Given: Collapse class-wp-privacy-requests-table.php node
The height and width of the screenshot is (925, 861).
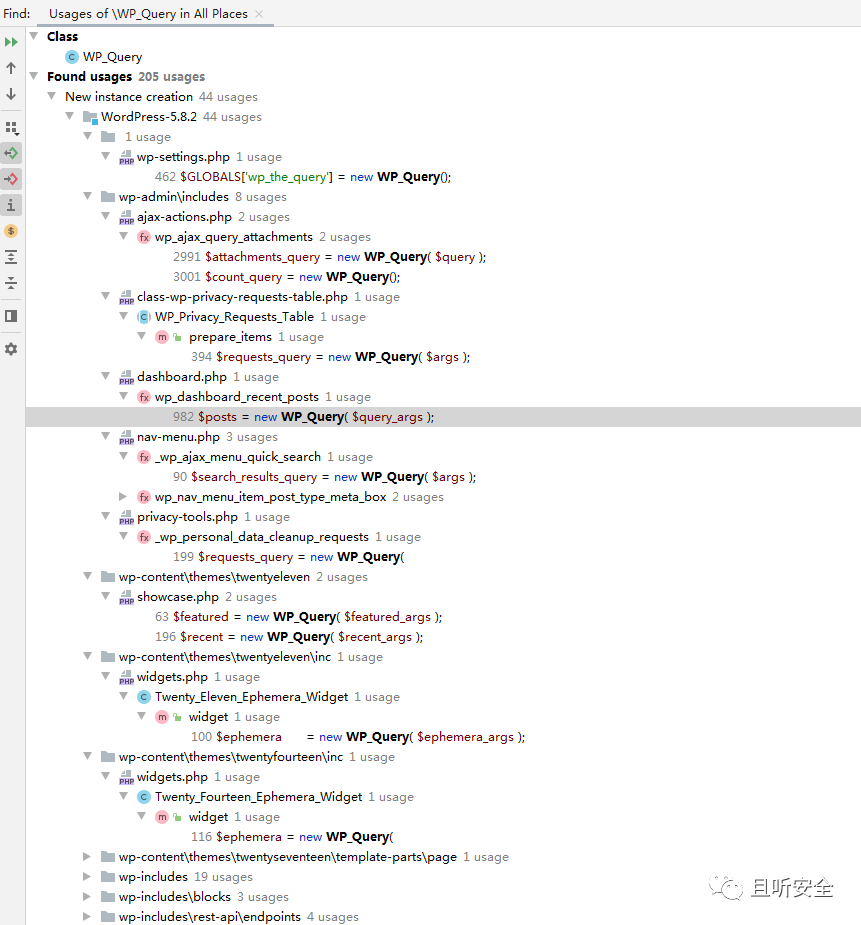Looking at the screenshot, I should (106, 296).
